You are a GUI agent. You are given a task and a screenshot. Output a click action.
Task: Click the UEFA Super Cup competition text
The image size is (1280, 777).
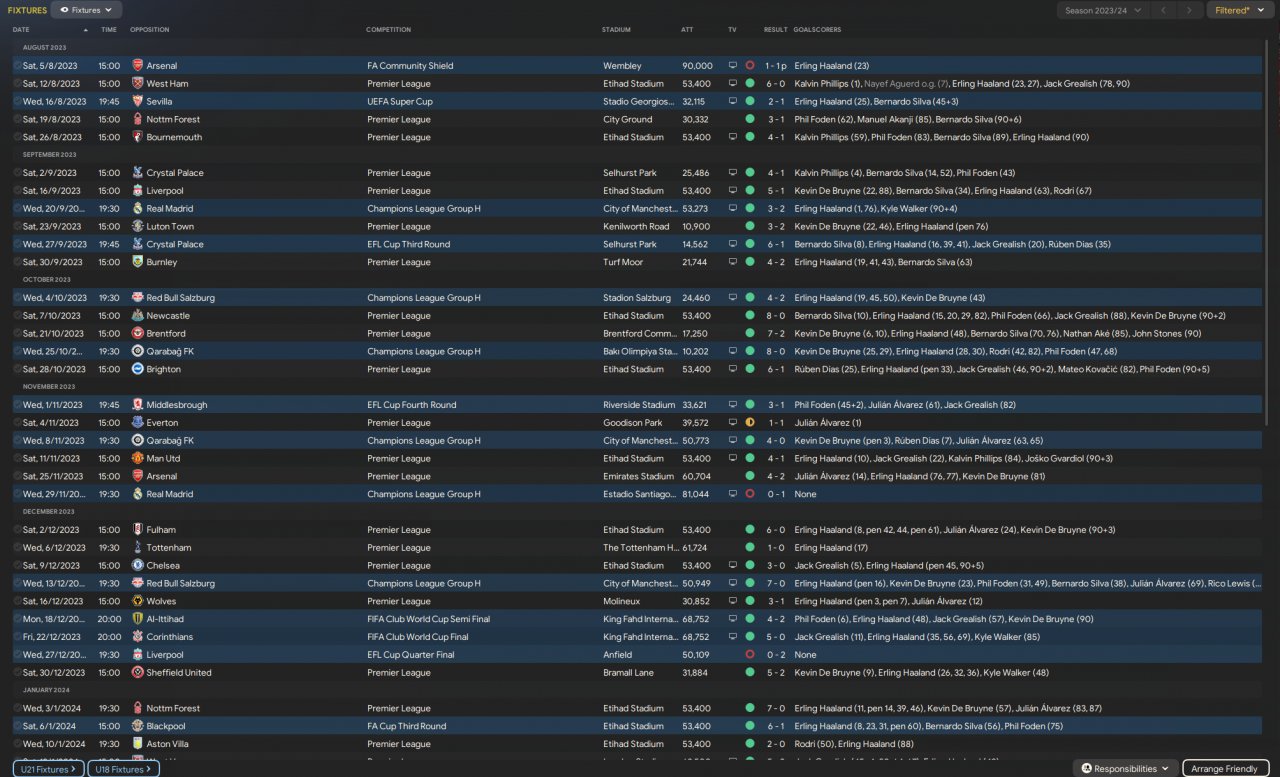coord(398,102)
